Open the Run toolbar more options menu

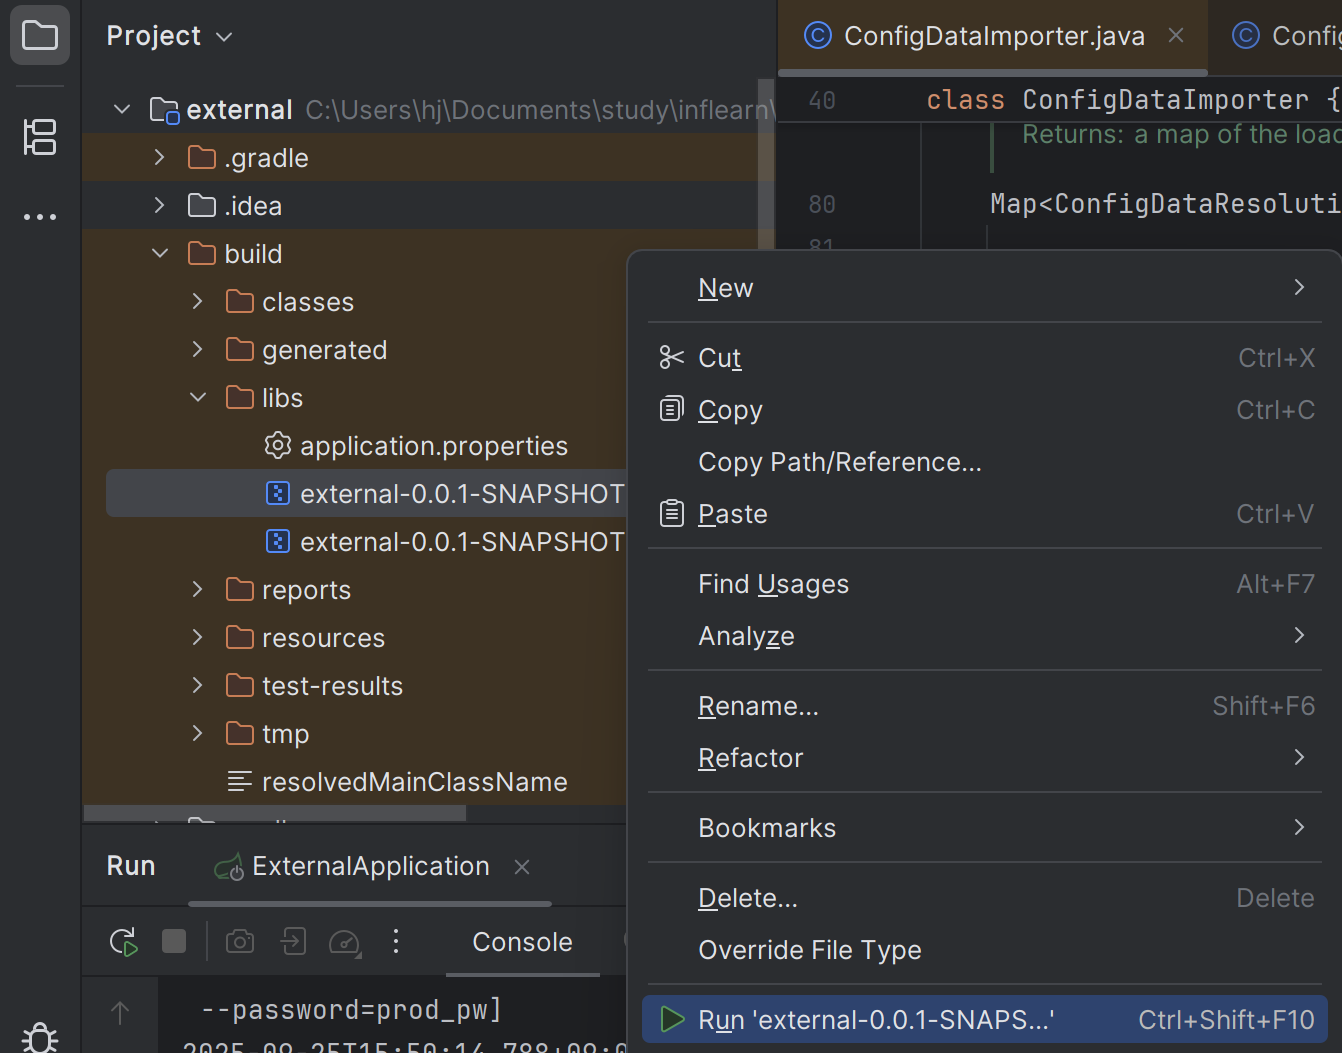click(396, 941)
